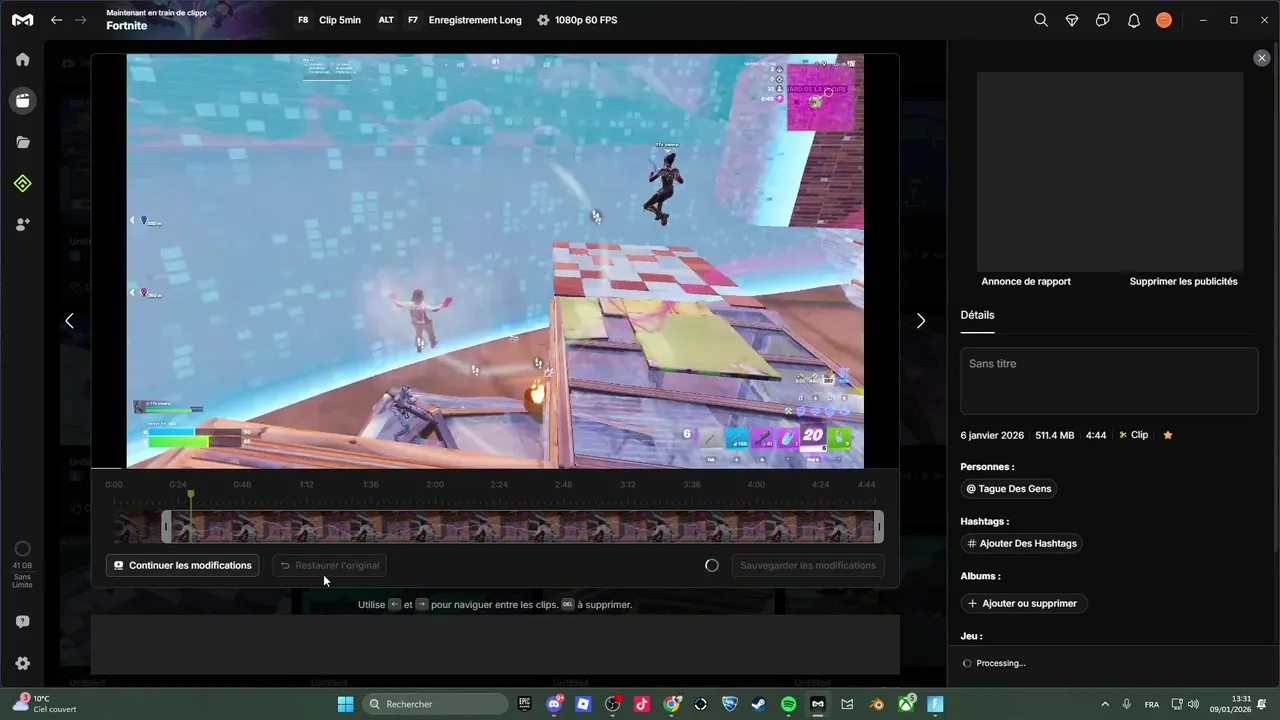
Task: Click the 511.4 MB file size text
Action: tap(1055, 435)
